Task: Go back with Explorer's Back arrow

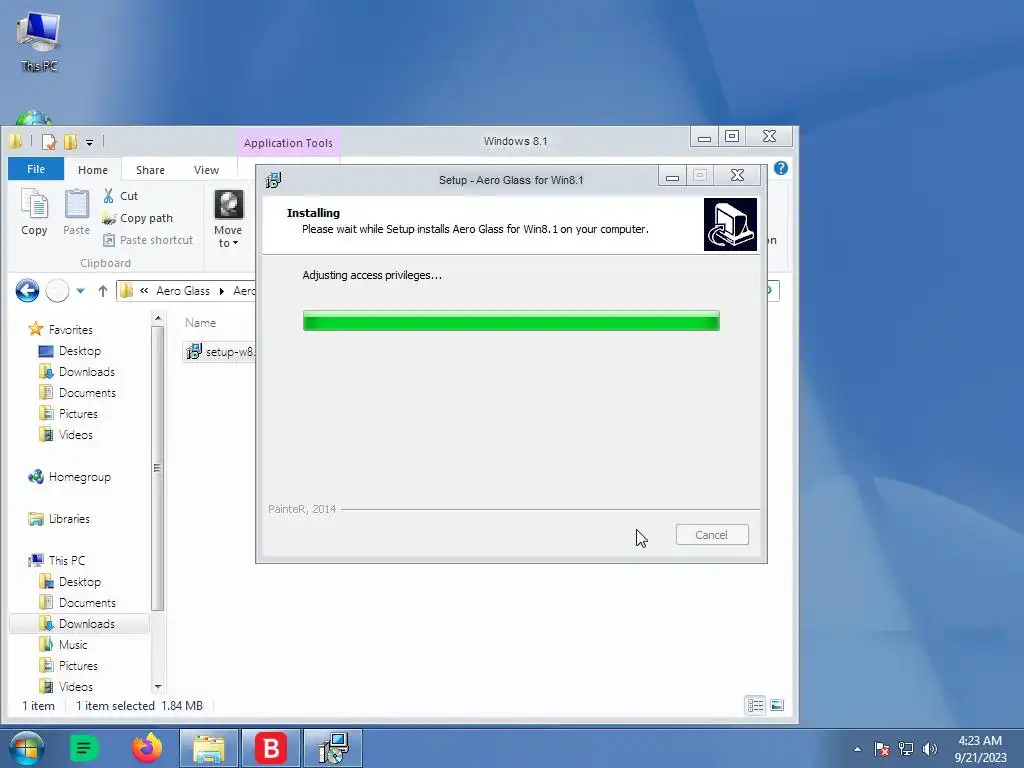Action: 27,291
